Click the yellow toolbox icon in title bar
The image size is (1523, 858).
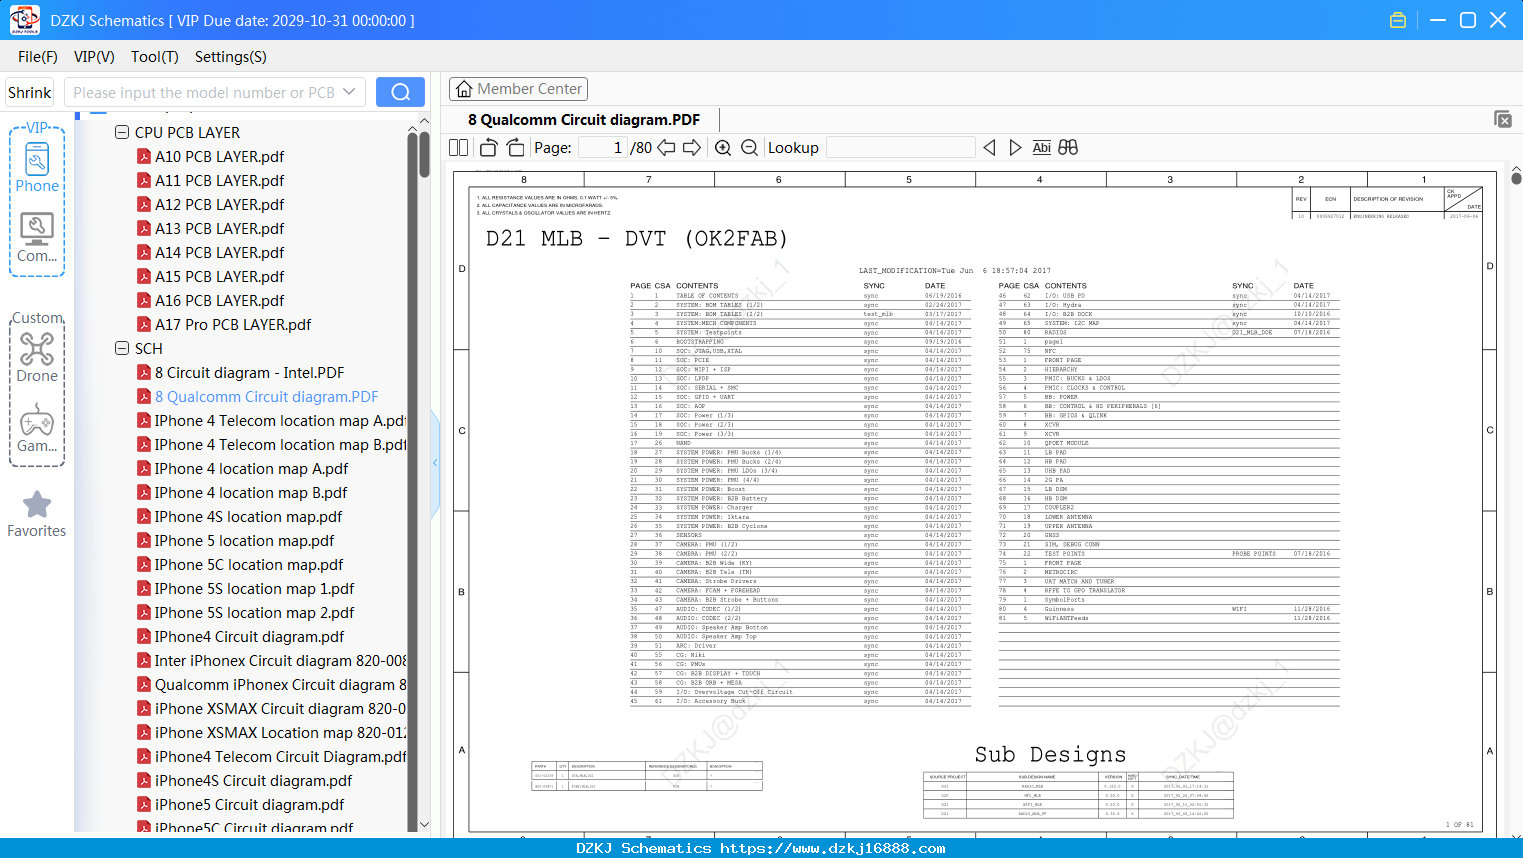1398,20
